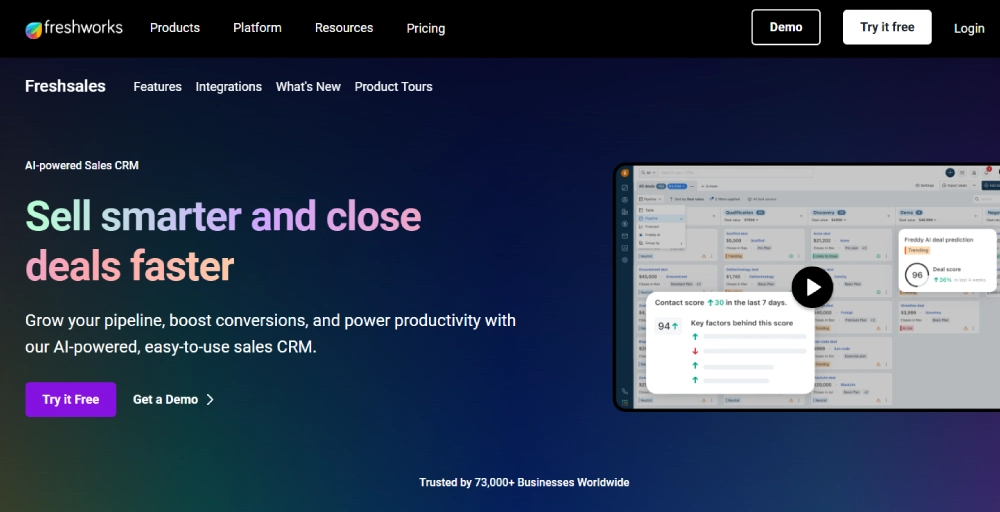
Task: Click the Freshsales product title
Action: (x=65, y=86)
